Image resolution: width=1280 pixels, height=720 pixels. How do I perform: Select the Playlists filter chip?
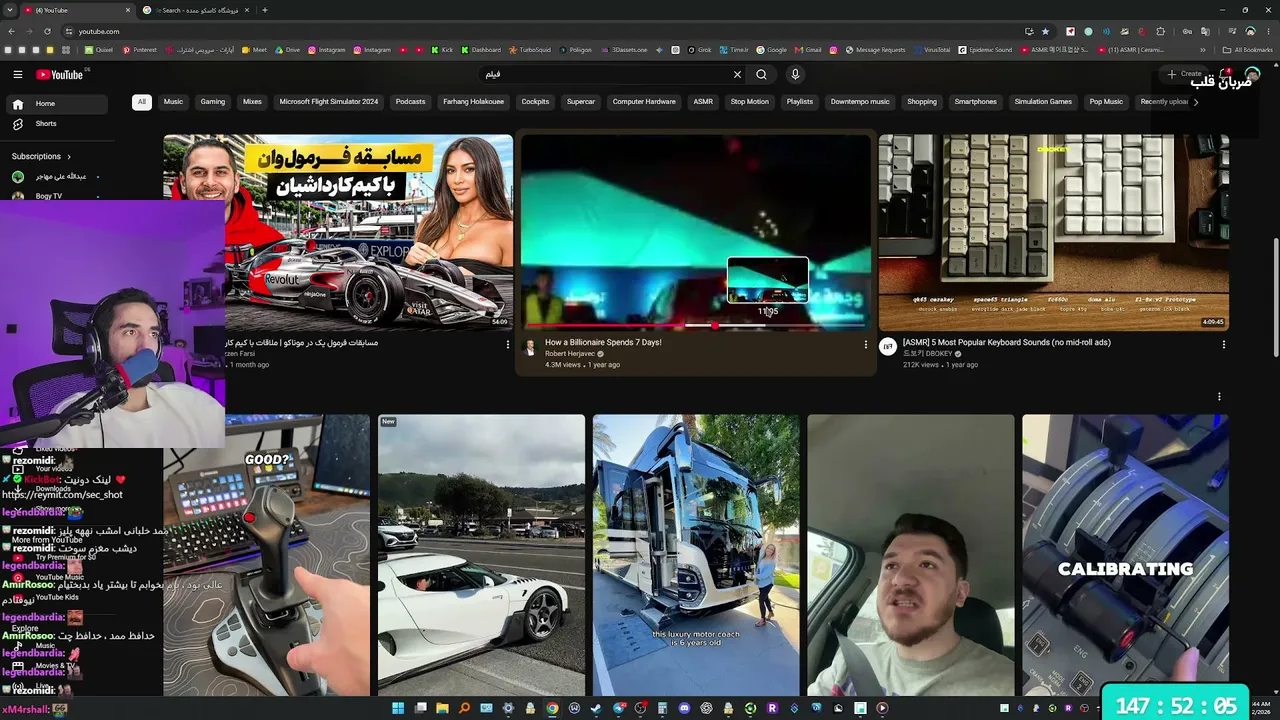coord(800,102)
